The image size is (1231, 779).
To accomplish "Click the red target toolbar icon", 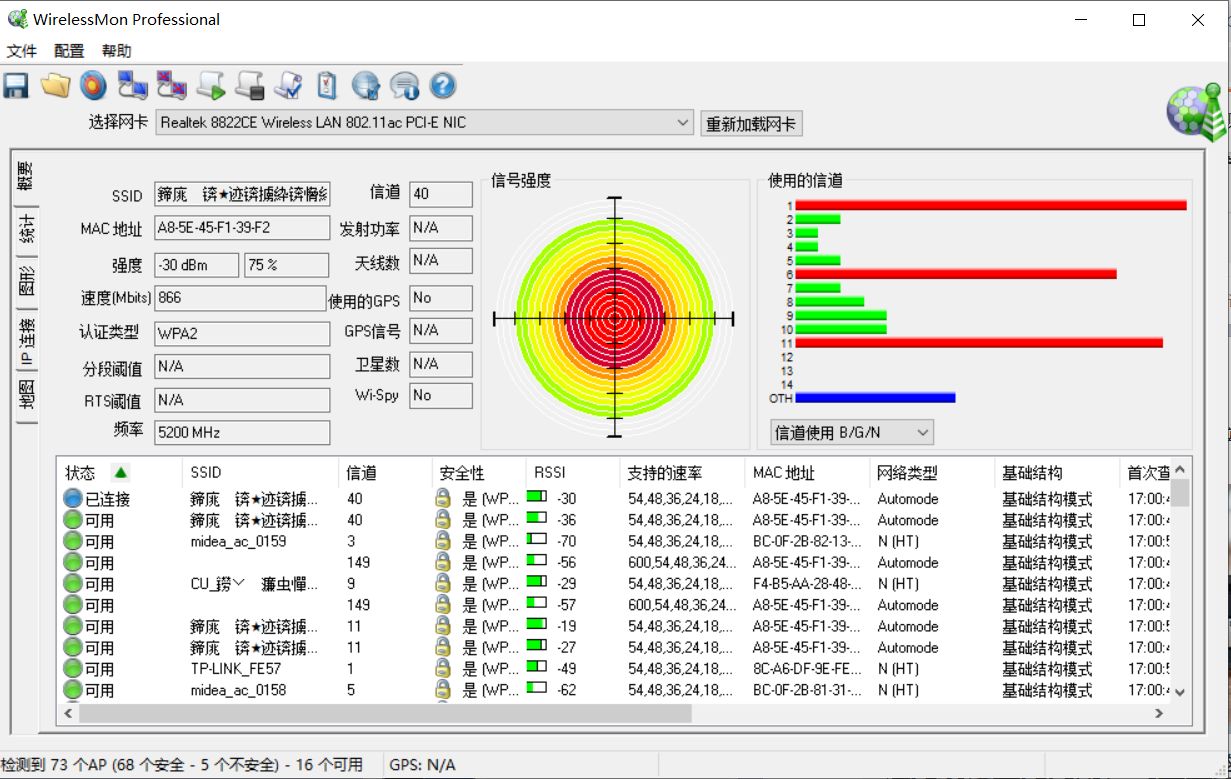I will coord(93,86).
